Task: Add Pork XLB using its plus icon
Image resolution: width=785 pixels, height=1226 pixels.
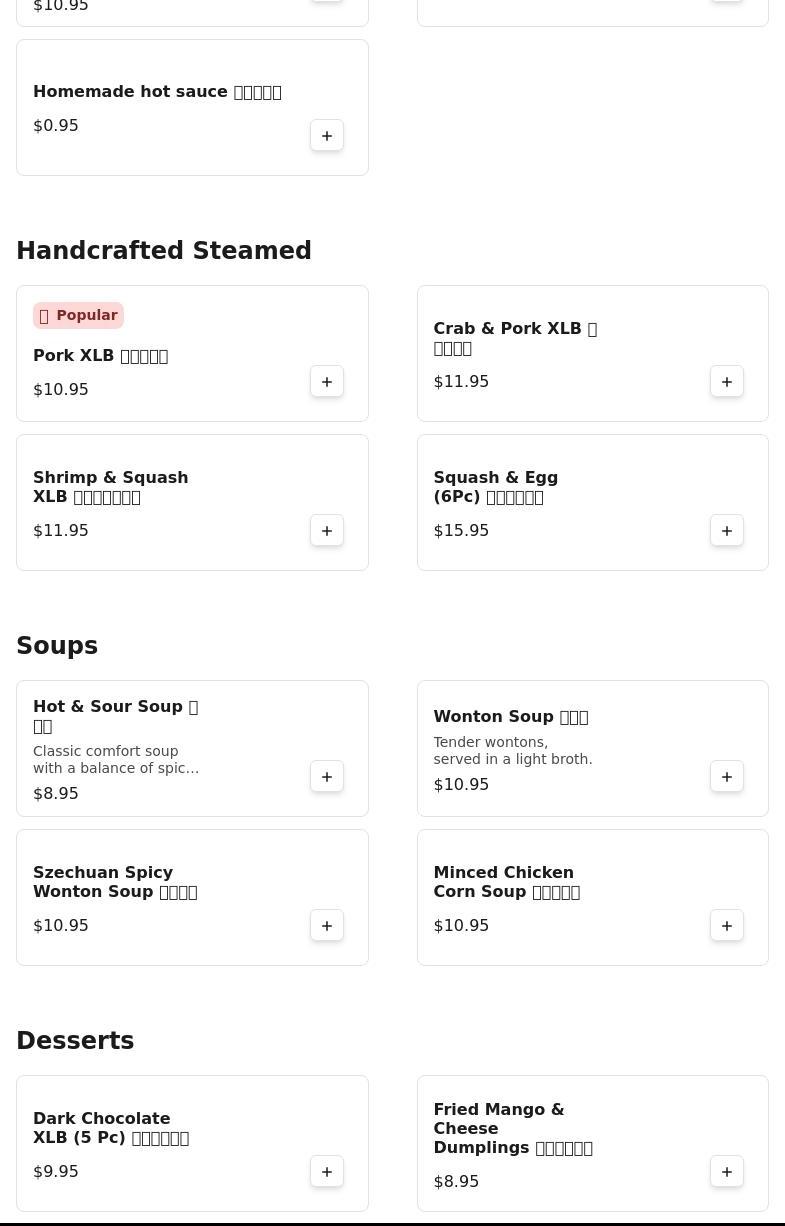Action: tap(327, 382)
